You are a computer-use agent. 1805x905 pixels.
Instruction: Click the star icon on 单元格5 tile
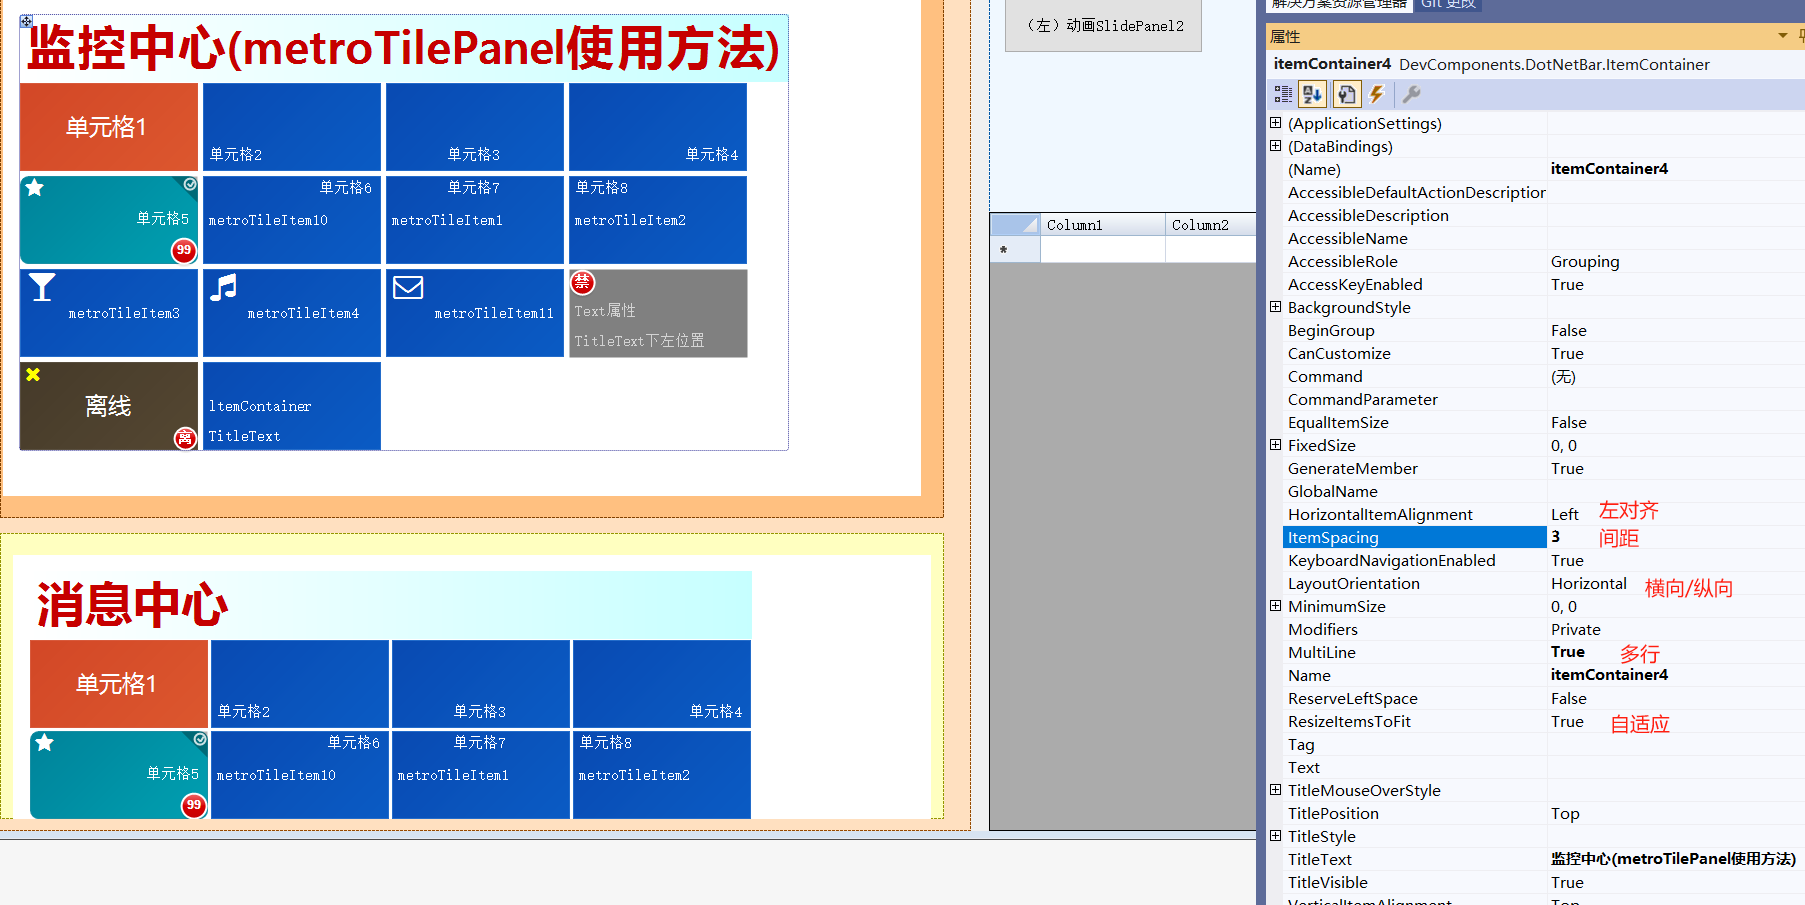35,185
